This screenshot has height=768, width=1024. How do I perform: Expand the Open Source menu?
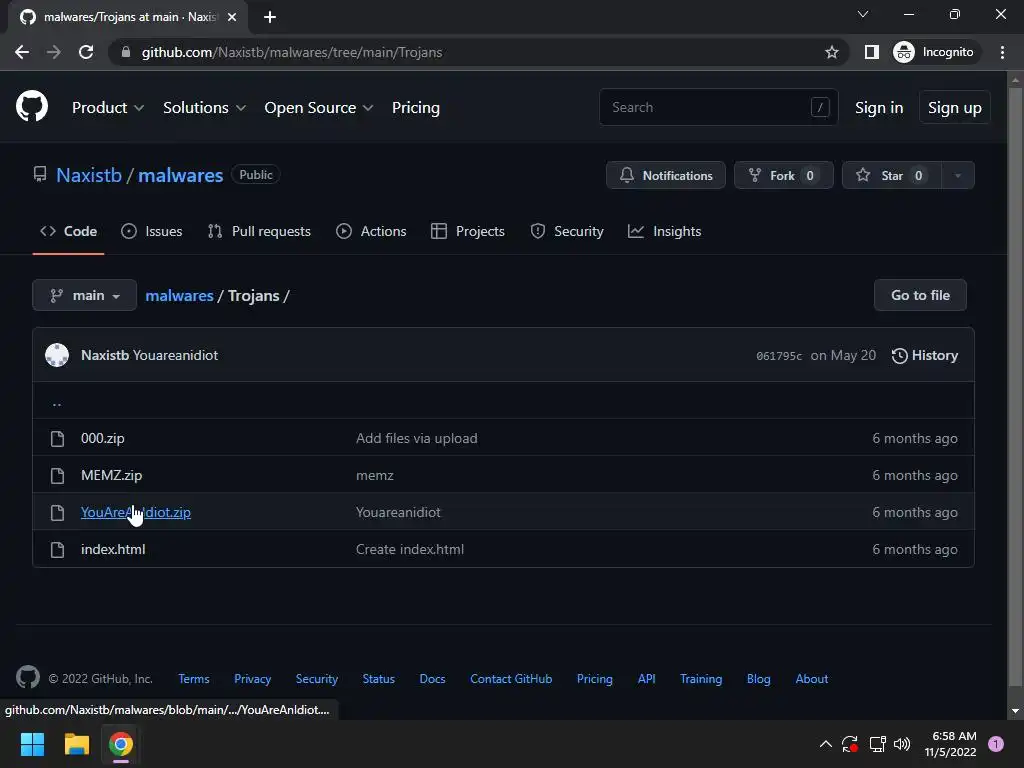[319, 108]
